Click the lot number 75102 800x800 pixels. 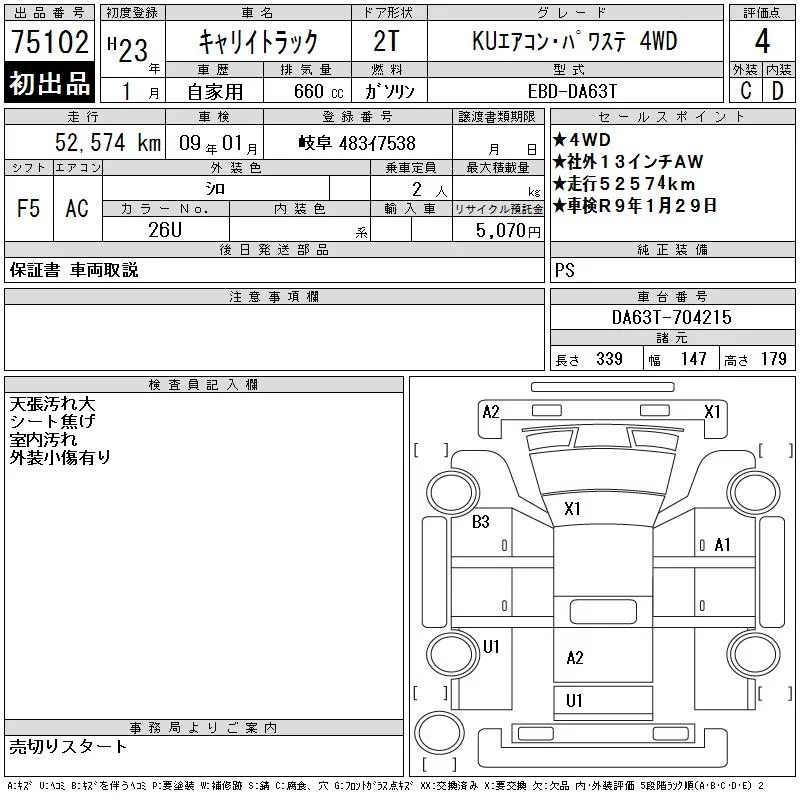(50, 41)
